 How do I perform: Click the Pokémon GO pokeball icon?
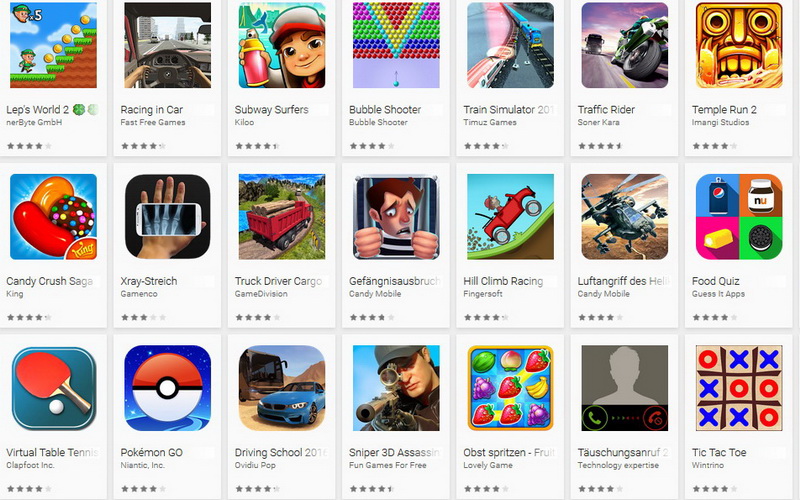[x=167, y=388]
